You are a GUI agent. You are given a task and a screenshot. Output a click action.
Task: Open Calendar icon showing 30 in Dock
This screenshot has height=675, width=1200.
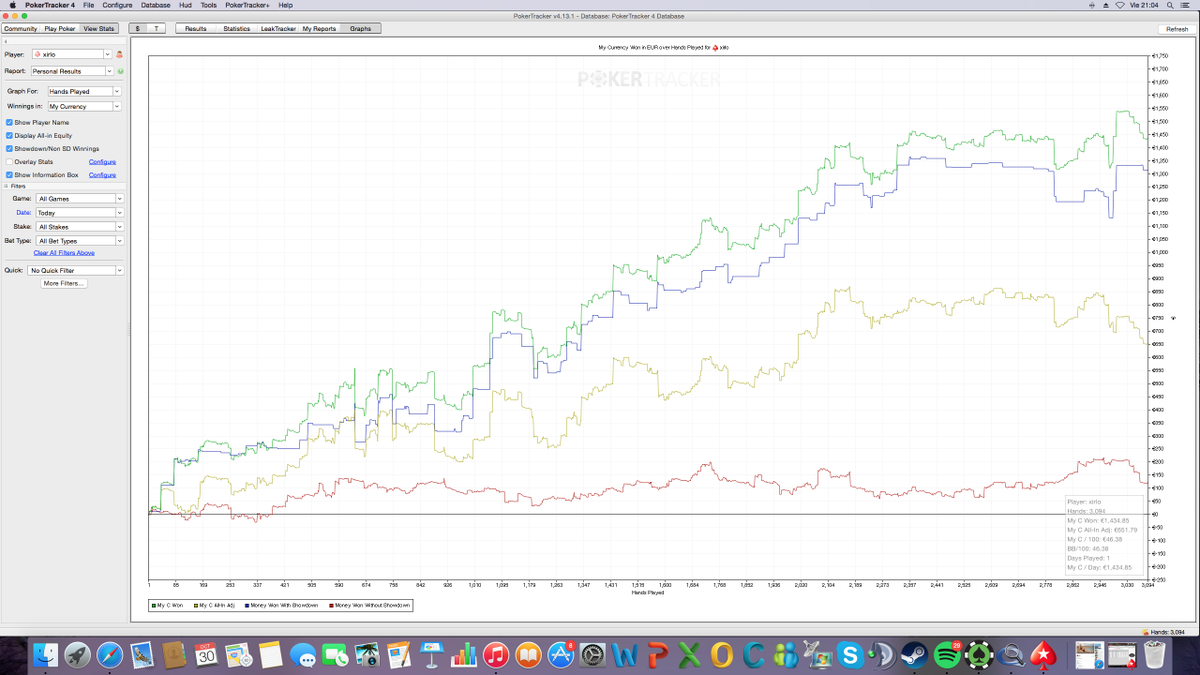click(x=207, y=655)
